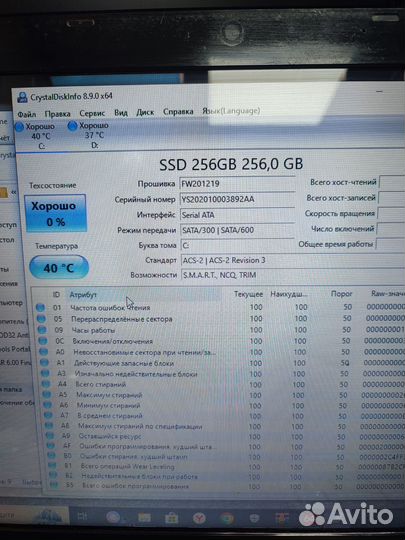Select the Изначально недействительные блоки row
Screen dimensions: 405x540
point(223,373)
